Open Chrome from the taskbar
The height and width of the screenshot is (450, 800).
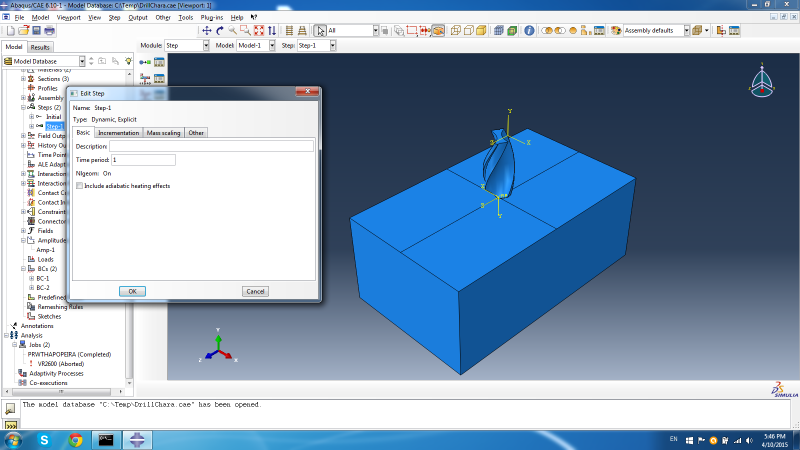[x=76, y=440]
